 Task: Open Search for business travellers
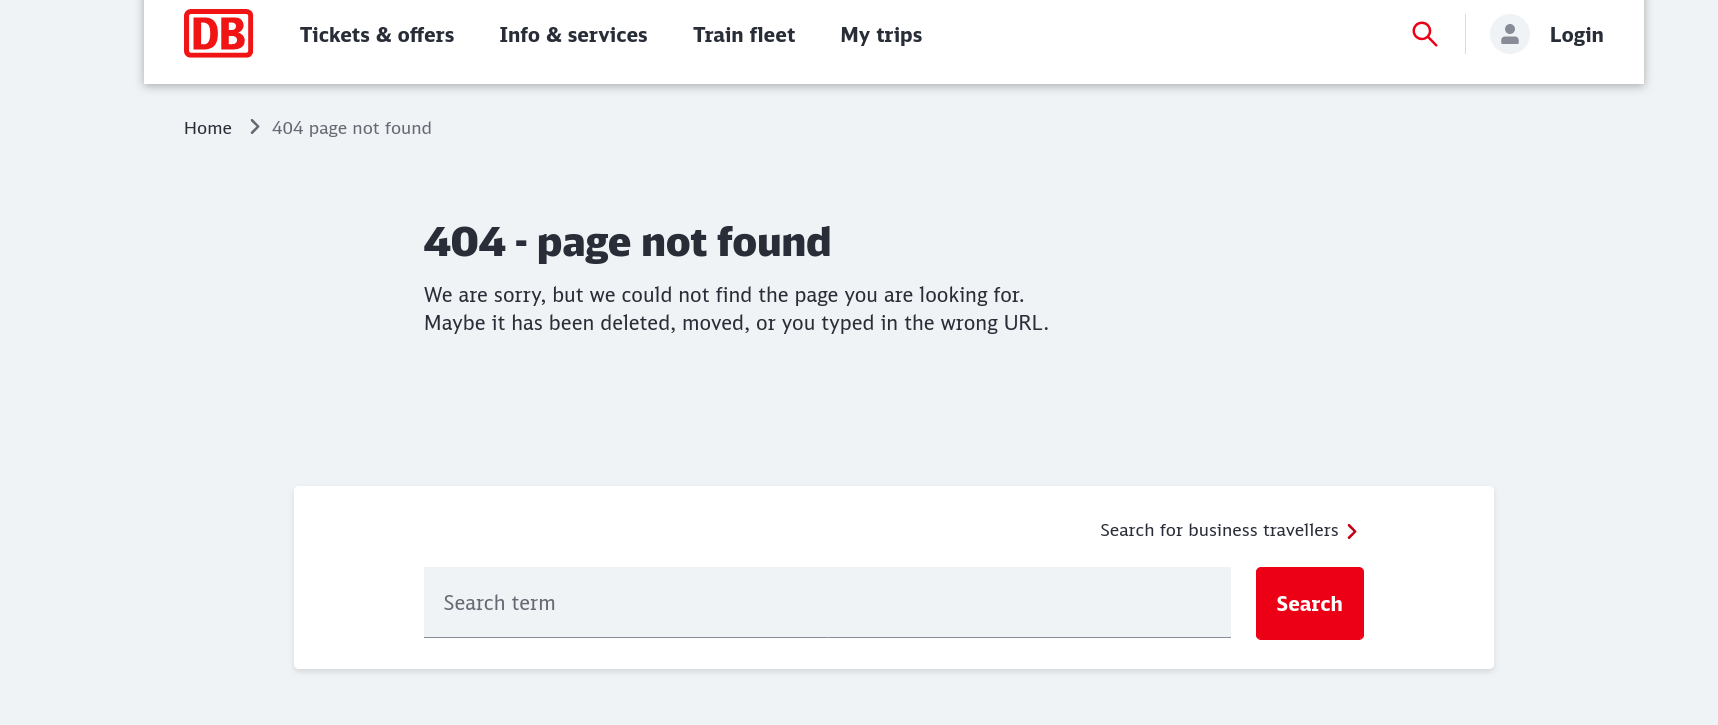[x=1219, y=530]
